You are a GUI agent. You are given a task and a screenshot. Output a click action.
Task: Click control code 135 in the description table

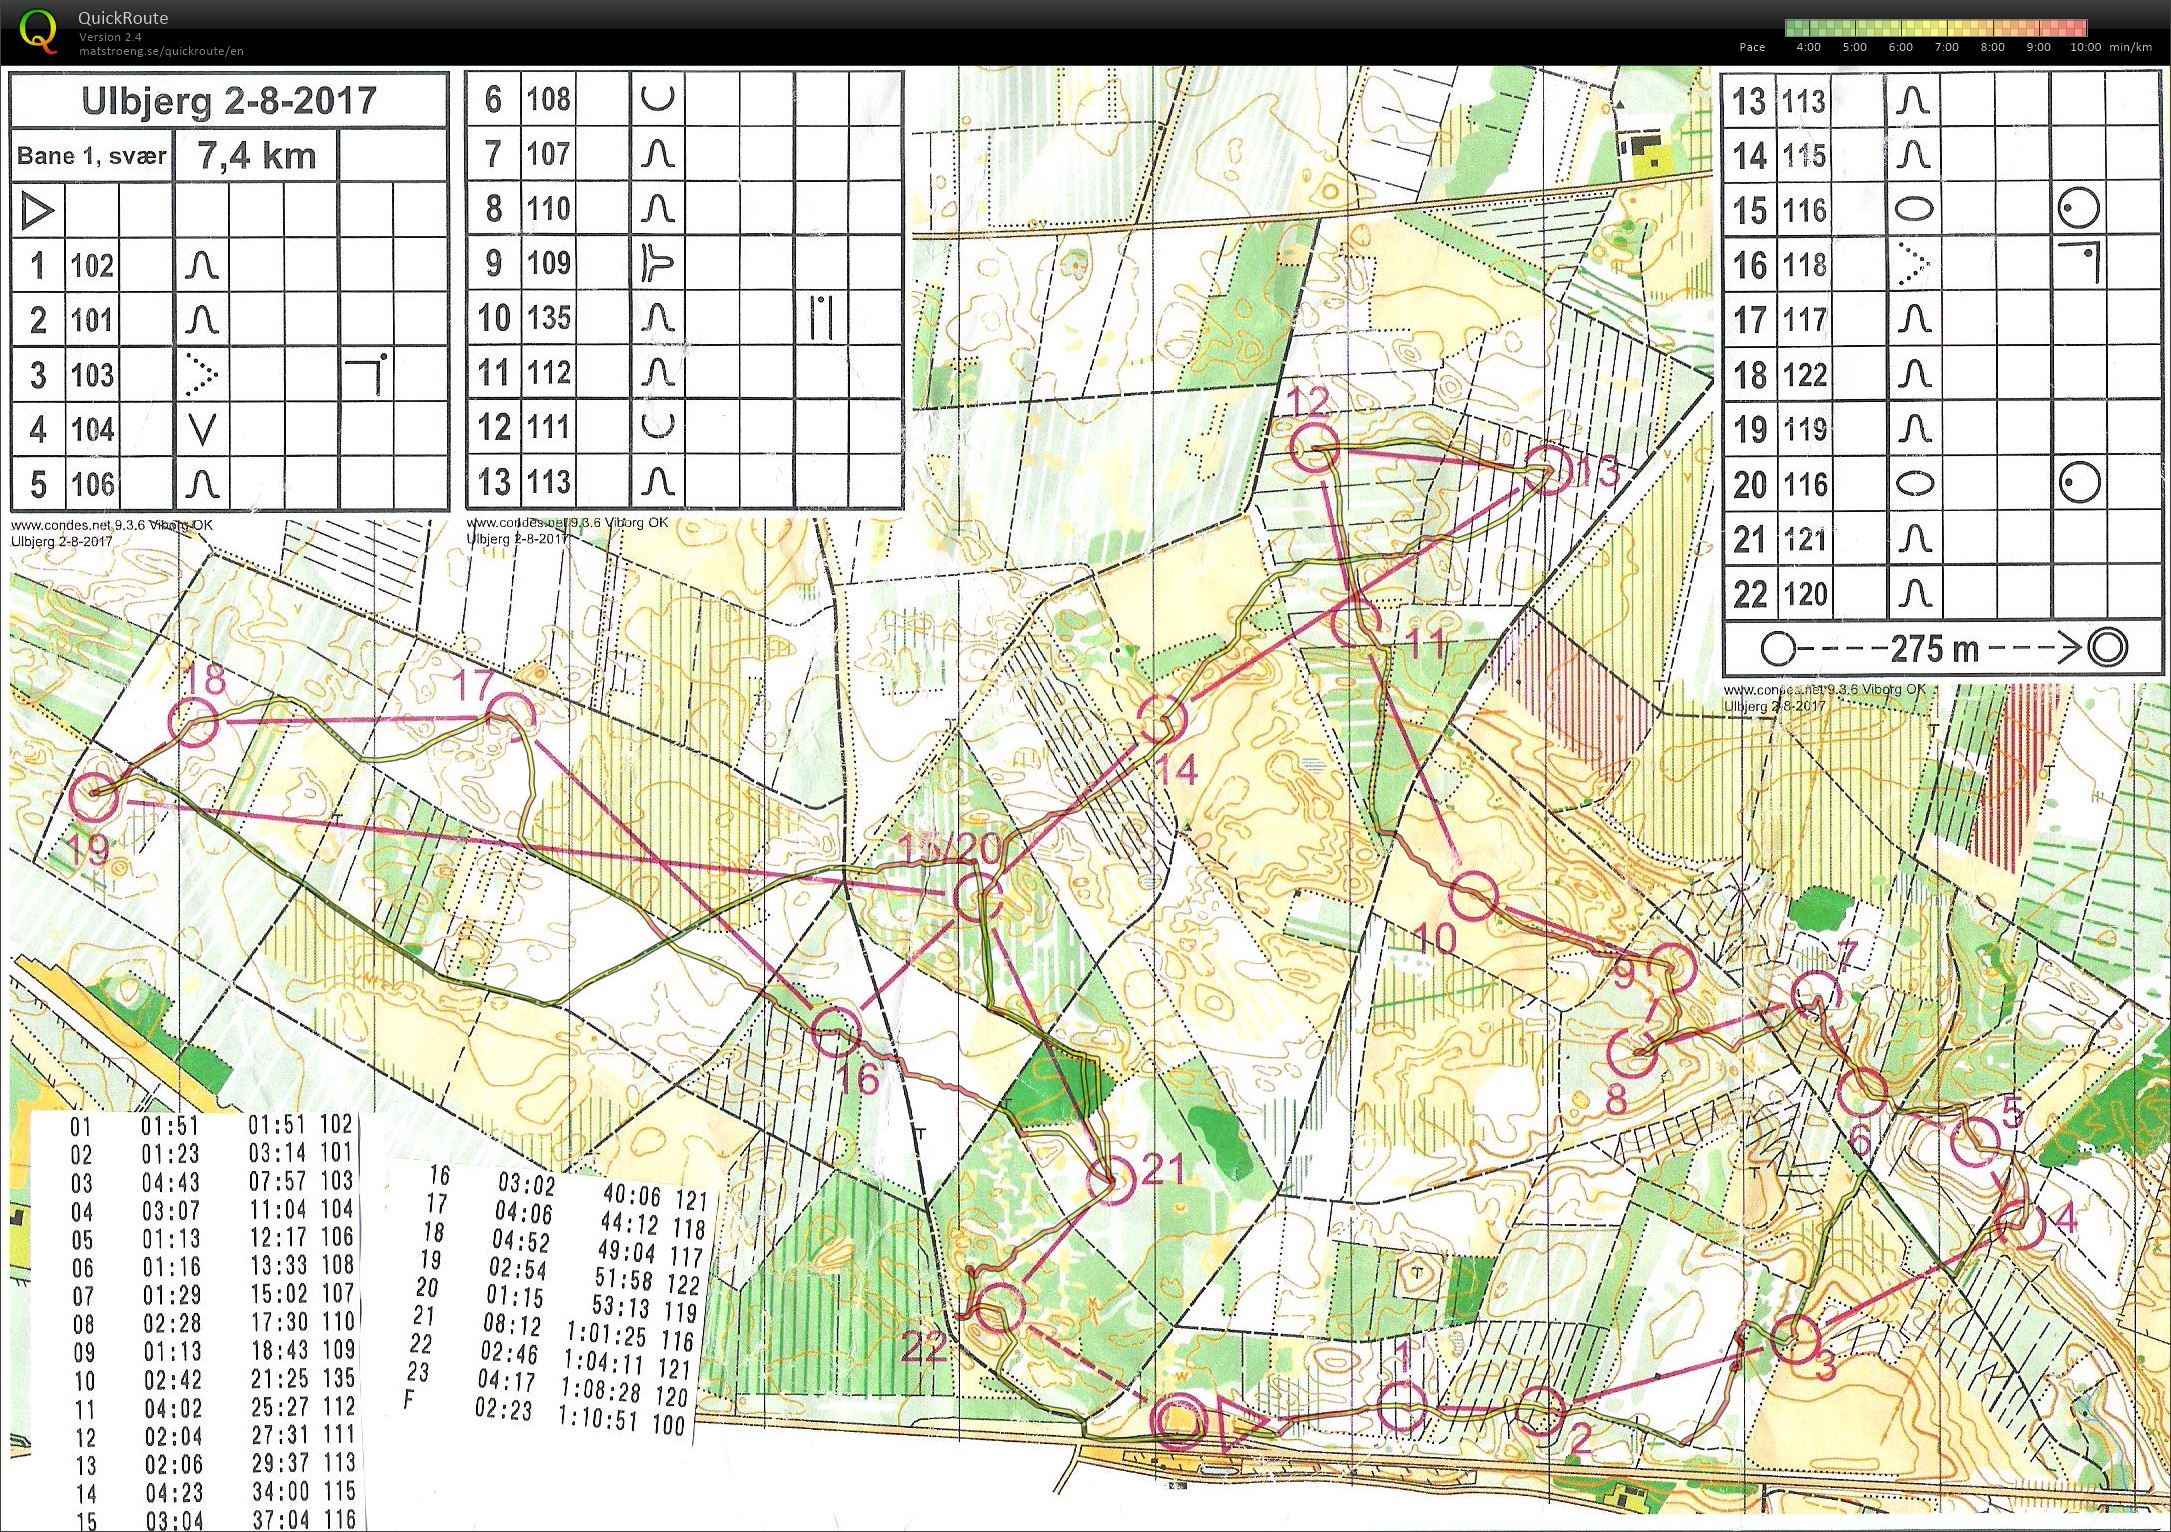point(550,318)
